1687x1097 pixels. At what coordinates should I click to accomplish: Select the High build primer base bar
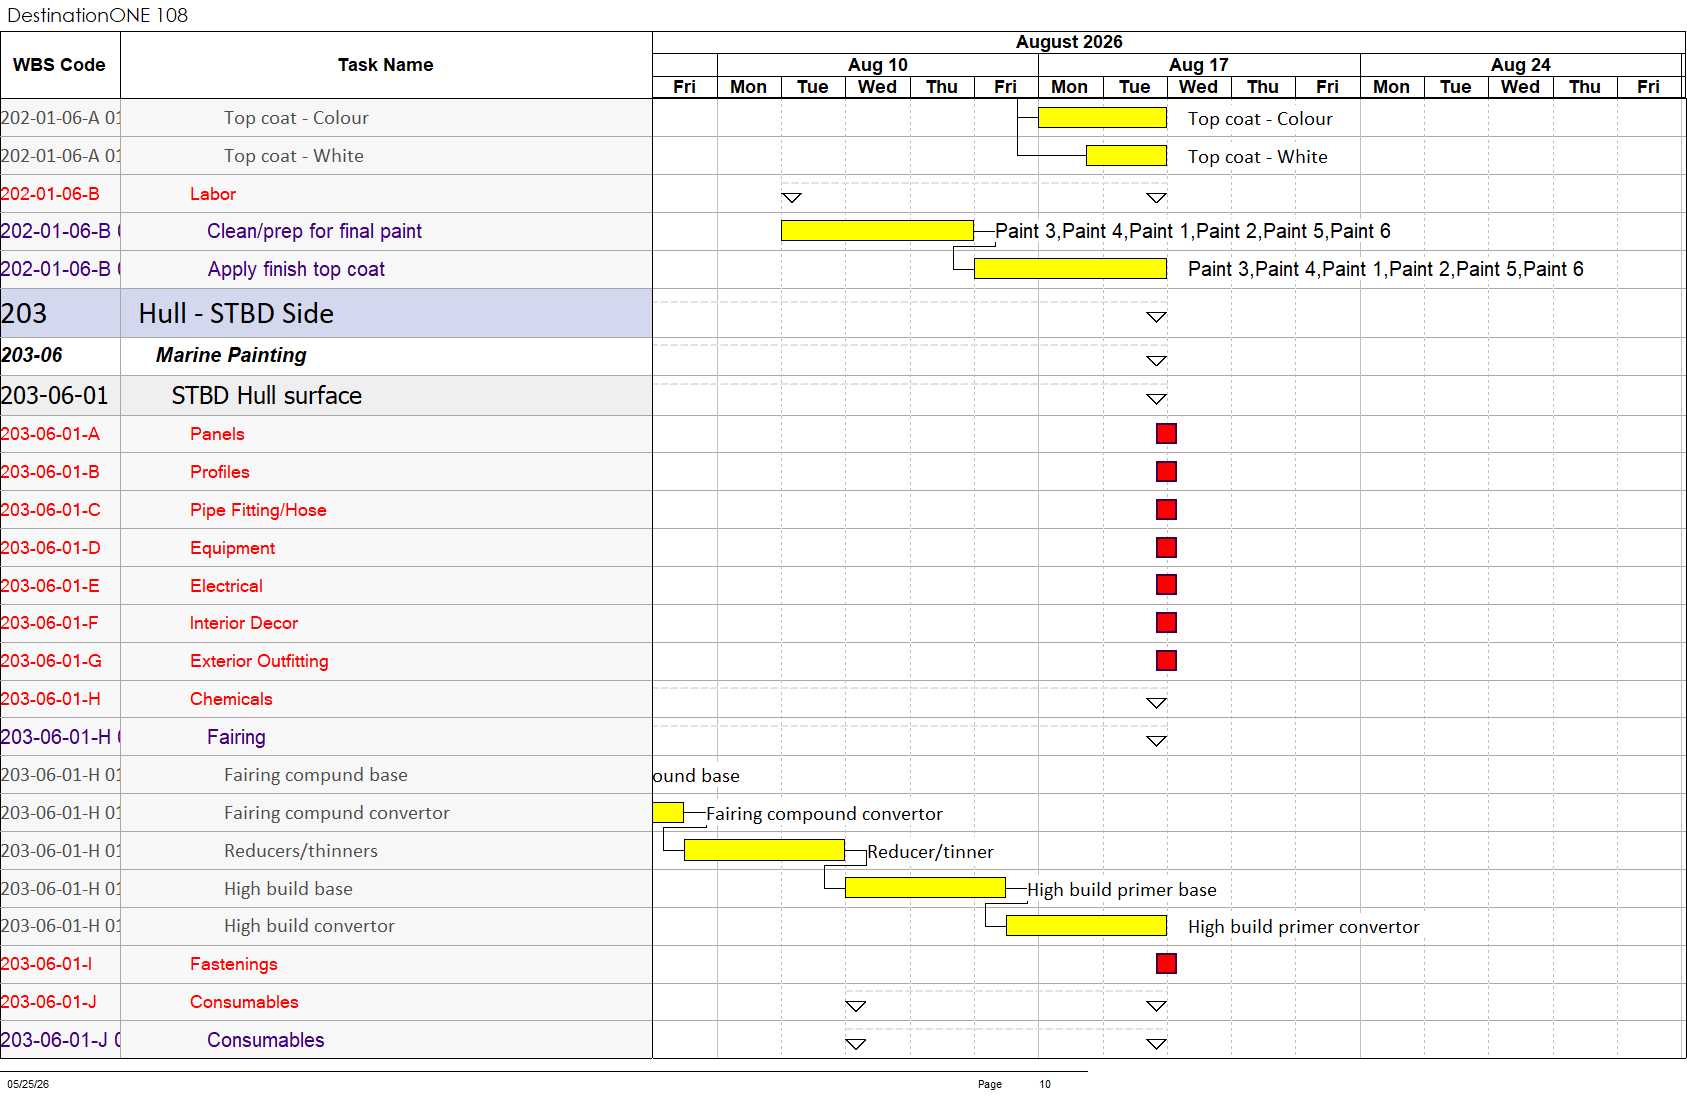tap(925, 888)
